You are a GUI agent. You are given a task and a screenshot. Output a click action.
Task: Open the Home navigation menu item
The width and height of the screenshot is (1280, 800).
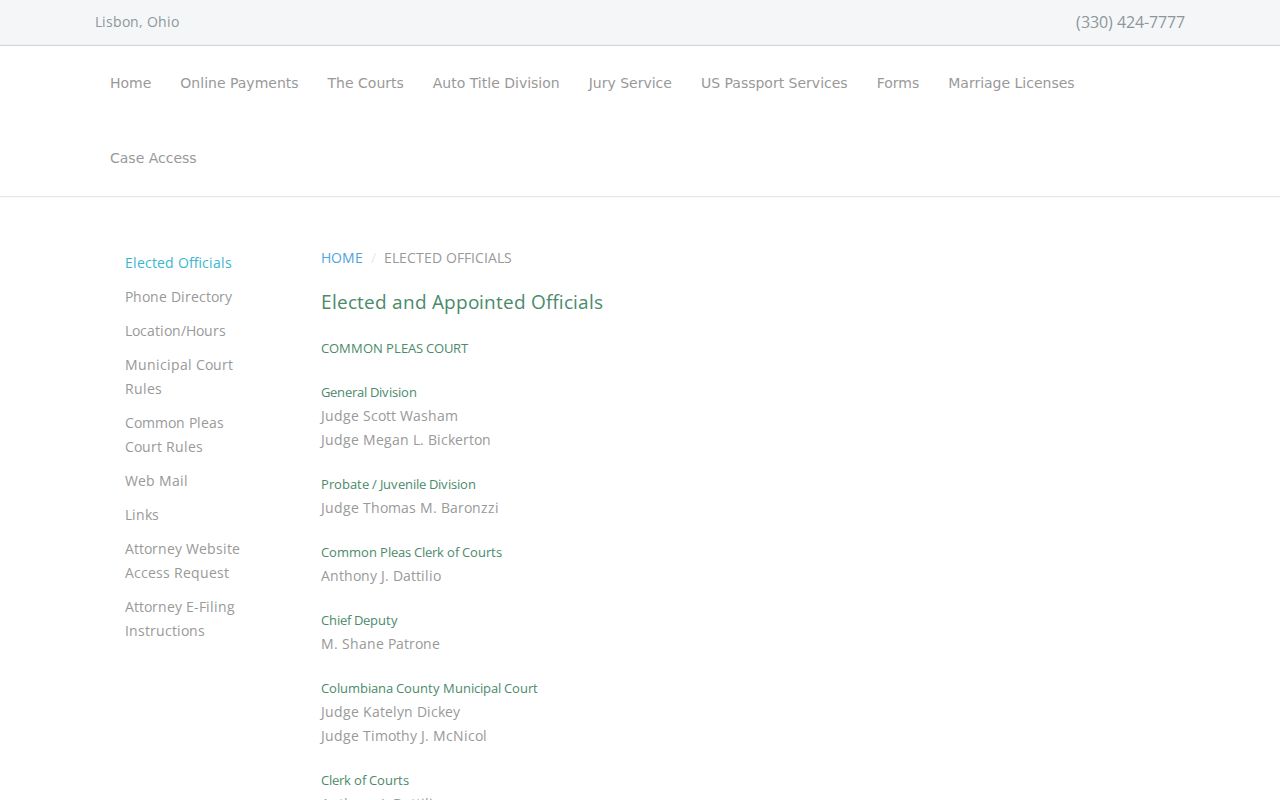[130, 83]
